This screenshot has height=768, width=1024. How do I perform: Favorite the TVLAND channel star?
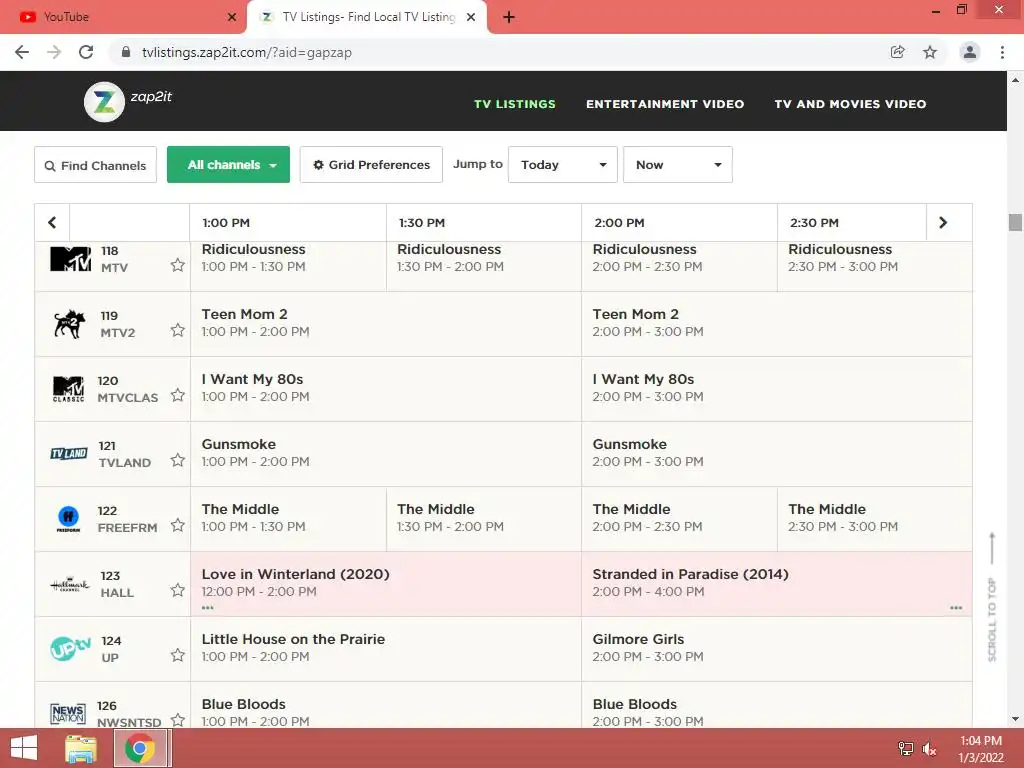click(178, 460)
